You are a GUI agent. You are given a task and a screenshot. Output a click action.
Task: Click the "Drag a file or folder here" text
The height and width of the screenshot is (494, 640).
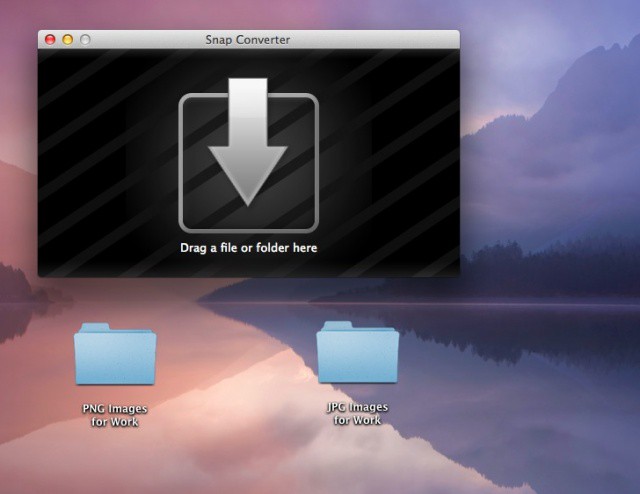tap(249, 248)
